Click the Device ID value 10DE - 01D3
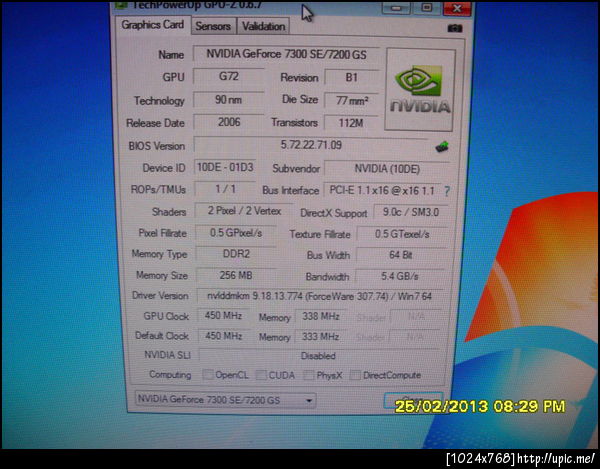This screenshot has height=469, width=600. tap(225, 167)
